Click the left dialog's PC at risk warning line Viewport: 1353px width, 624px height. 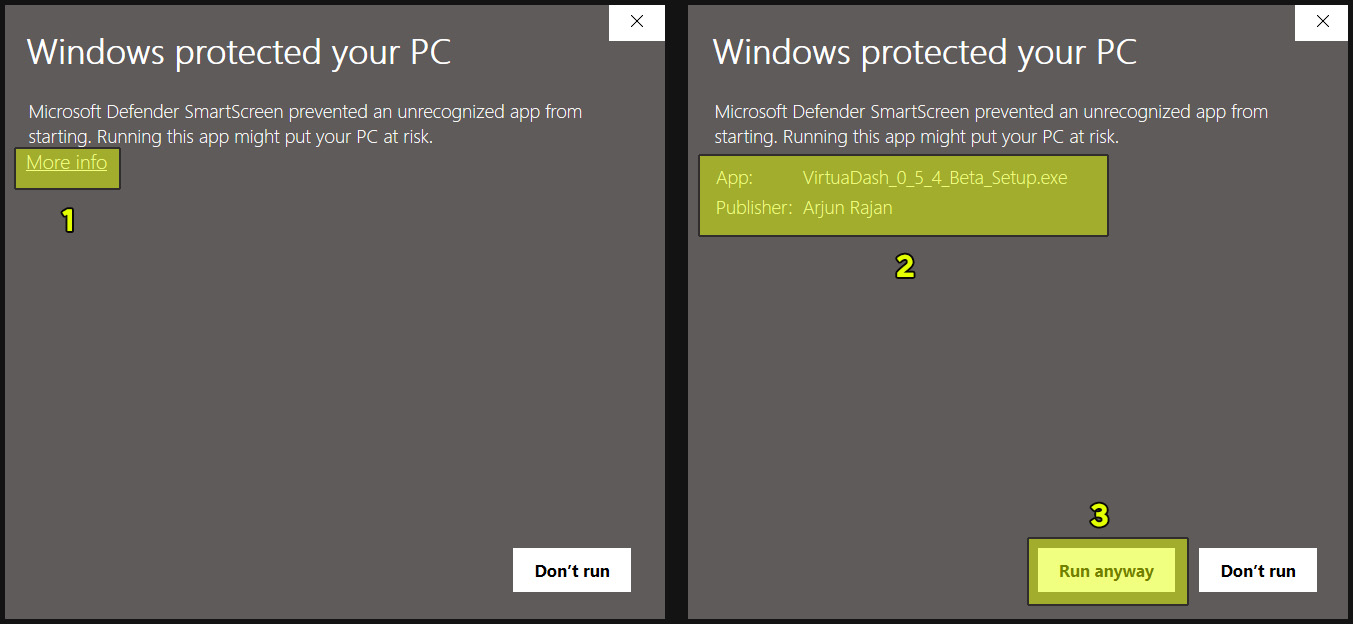pyautogui.click(x=230, y=138)
